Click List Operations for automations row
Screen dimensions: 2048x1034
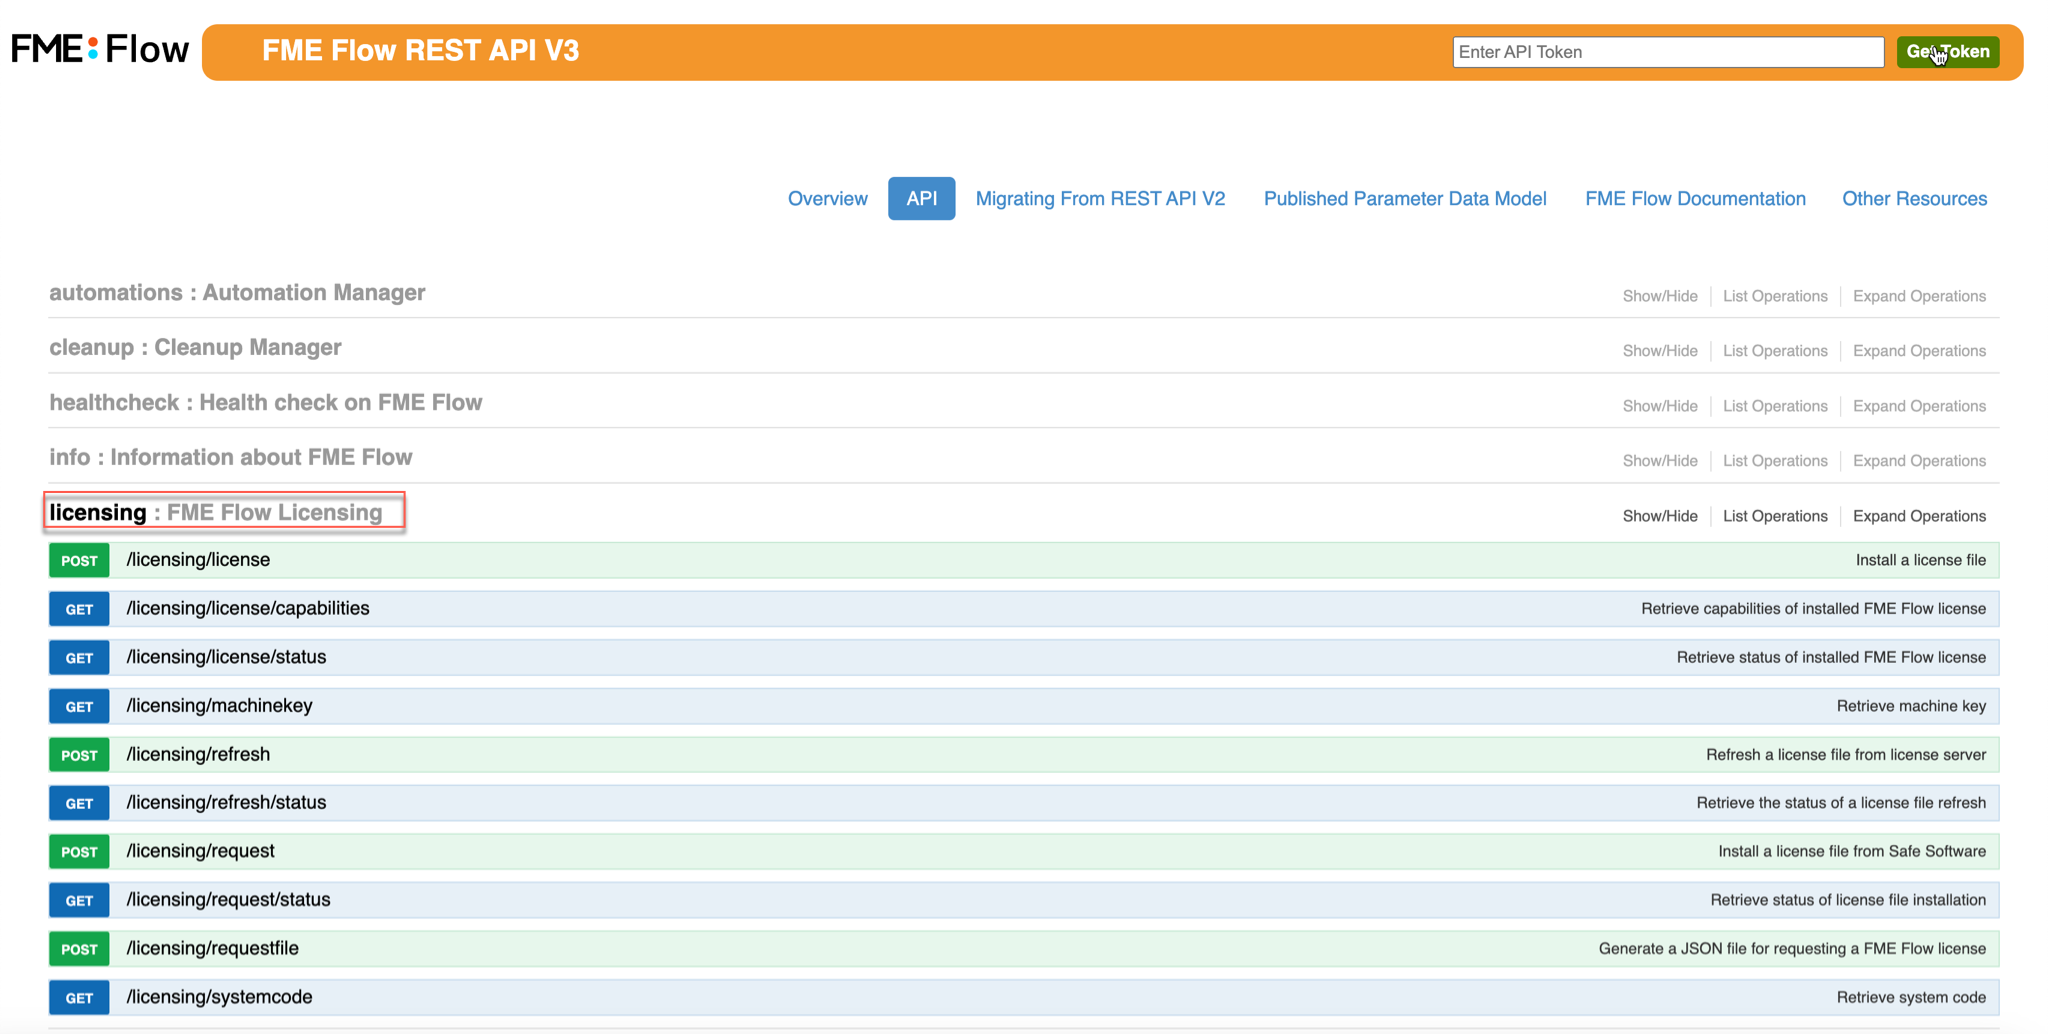point(1774,296)
